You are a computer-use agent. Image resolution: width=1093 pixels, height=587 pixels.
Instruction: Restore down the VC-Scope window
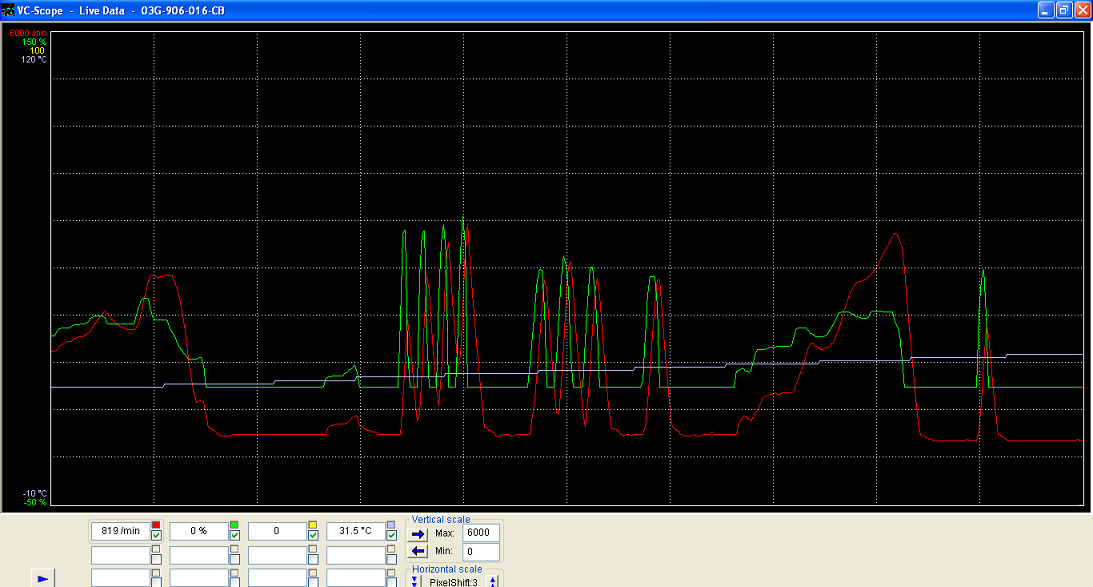tap(1063, 9)
